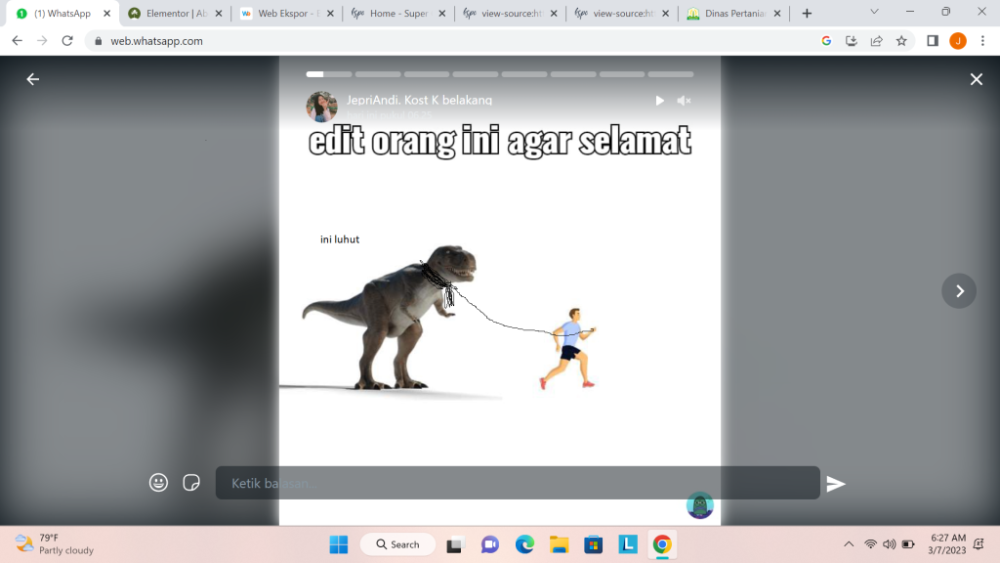Toggle the status mute speaker icon
The image size is (1000, 563).
pyautogui.click(x=684, y=101)
